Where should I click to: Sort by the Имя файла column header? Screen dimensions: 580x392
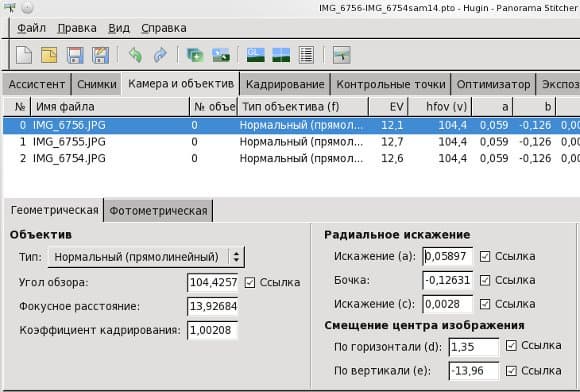pos(110,107)
